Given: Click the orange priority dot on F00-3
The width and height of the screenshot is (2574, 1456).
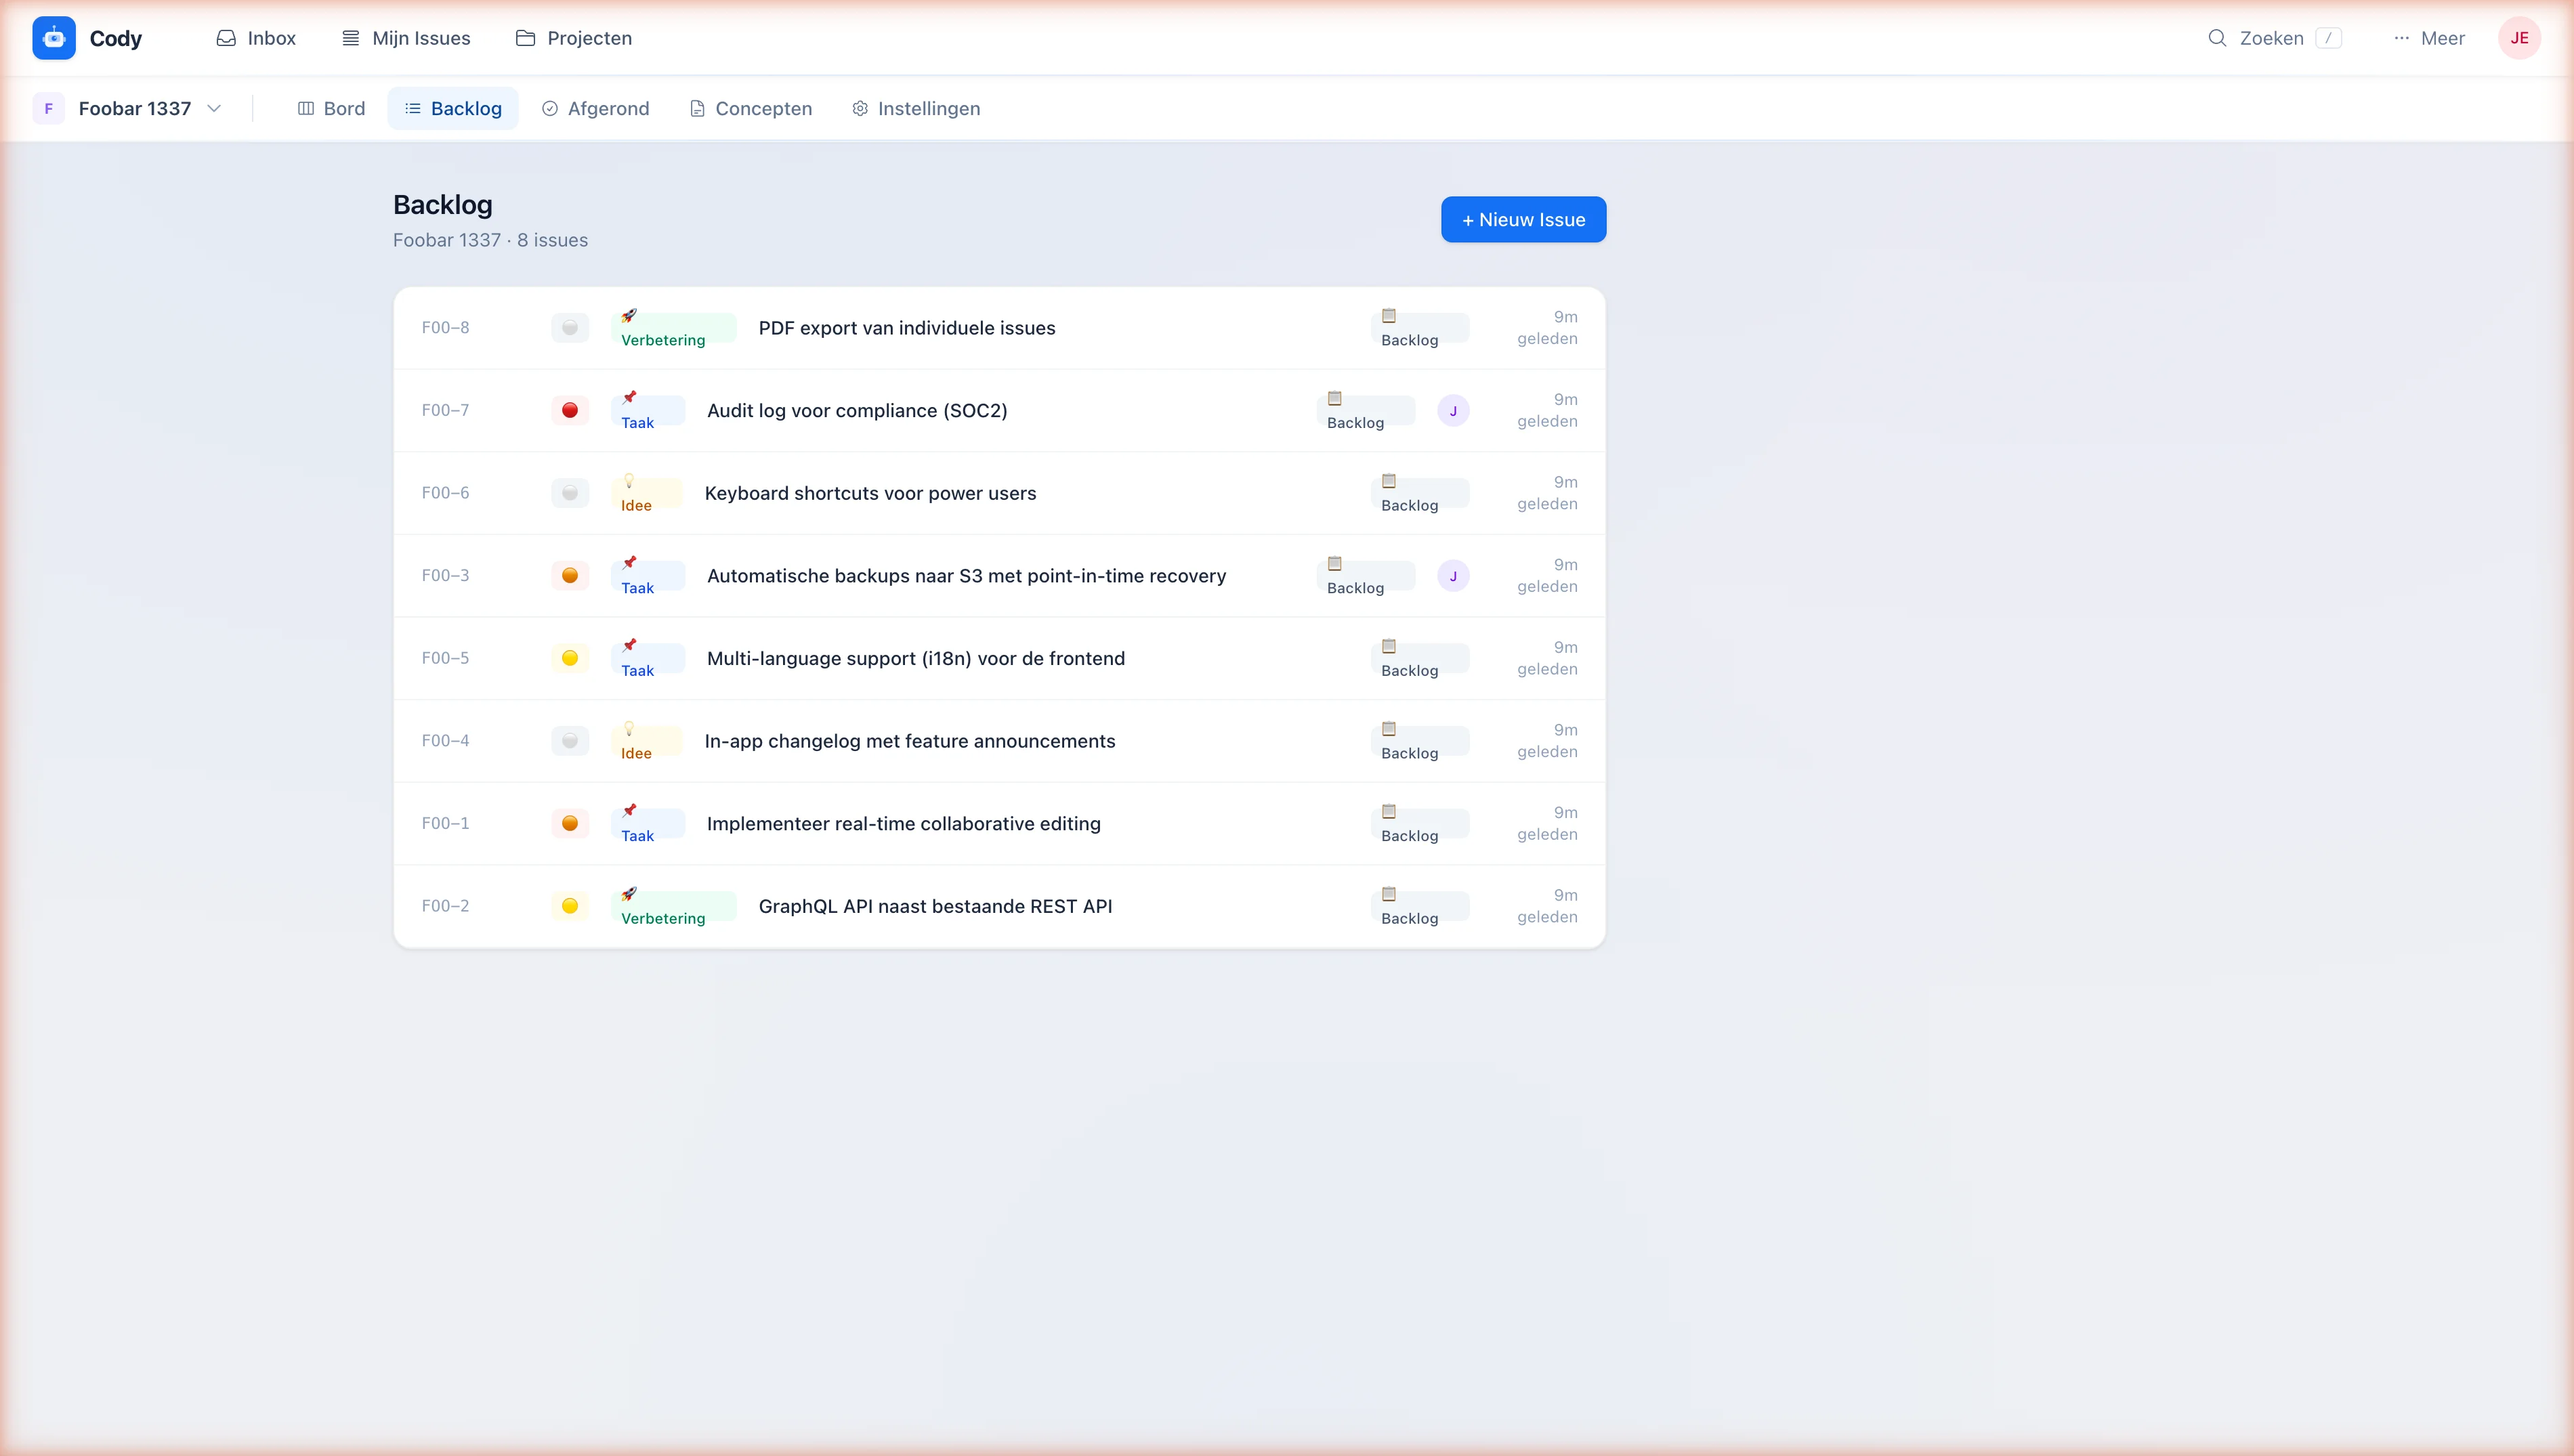Looking at the screenshot, I should click(x=569, y=575).
